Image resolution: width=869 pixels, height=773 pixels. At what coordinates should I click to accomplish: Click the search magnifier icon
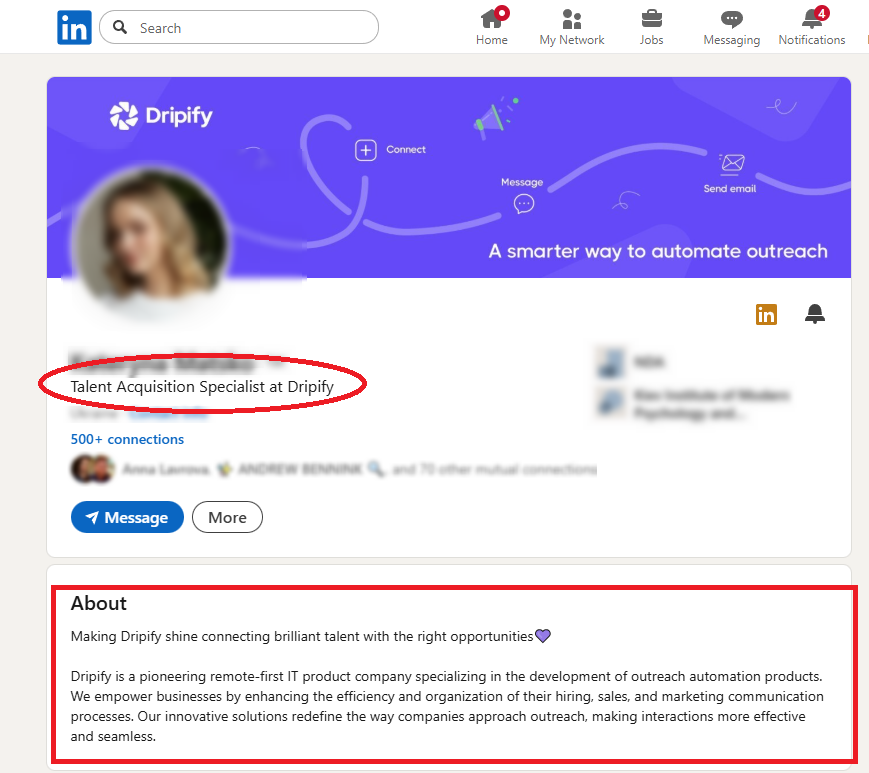click(120, 27)
